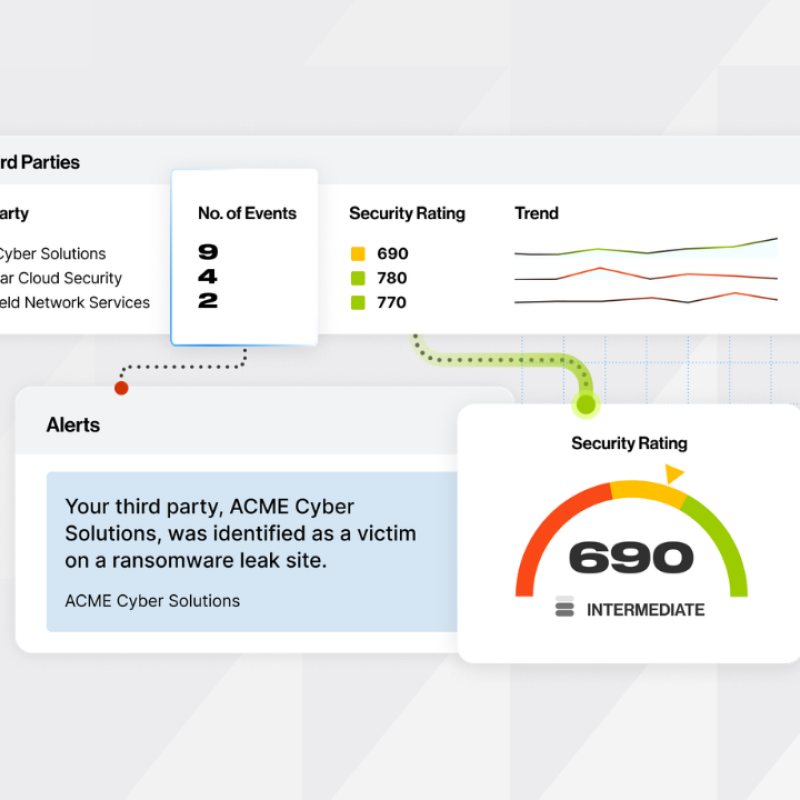Click the yellow swatch next to 690
This screenshot has height=800, width=800.
coord(358,254)
